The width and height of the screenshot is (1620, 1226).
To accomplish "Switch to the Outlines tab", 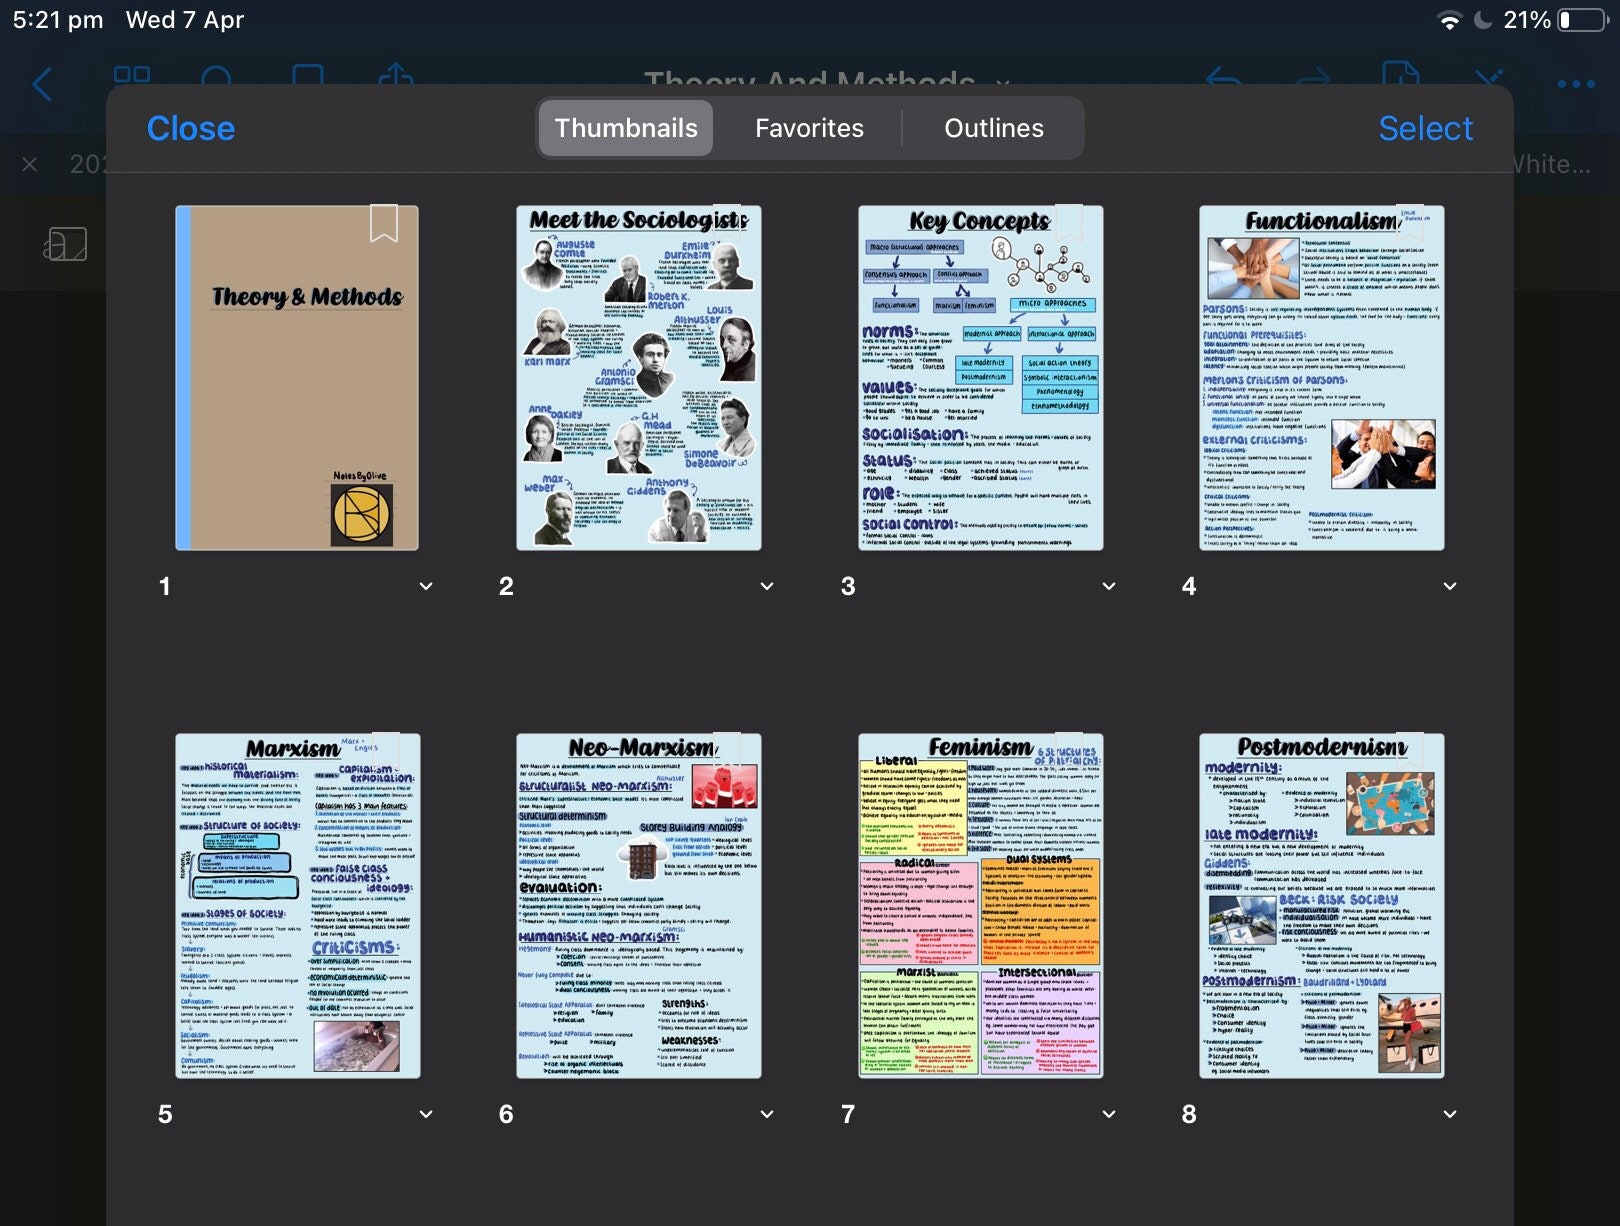I will [x=994, y=128].
